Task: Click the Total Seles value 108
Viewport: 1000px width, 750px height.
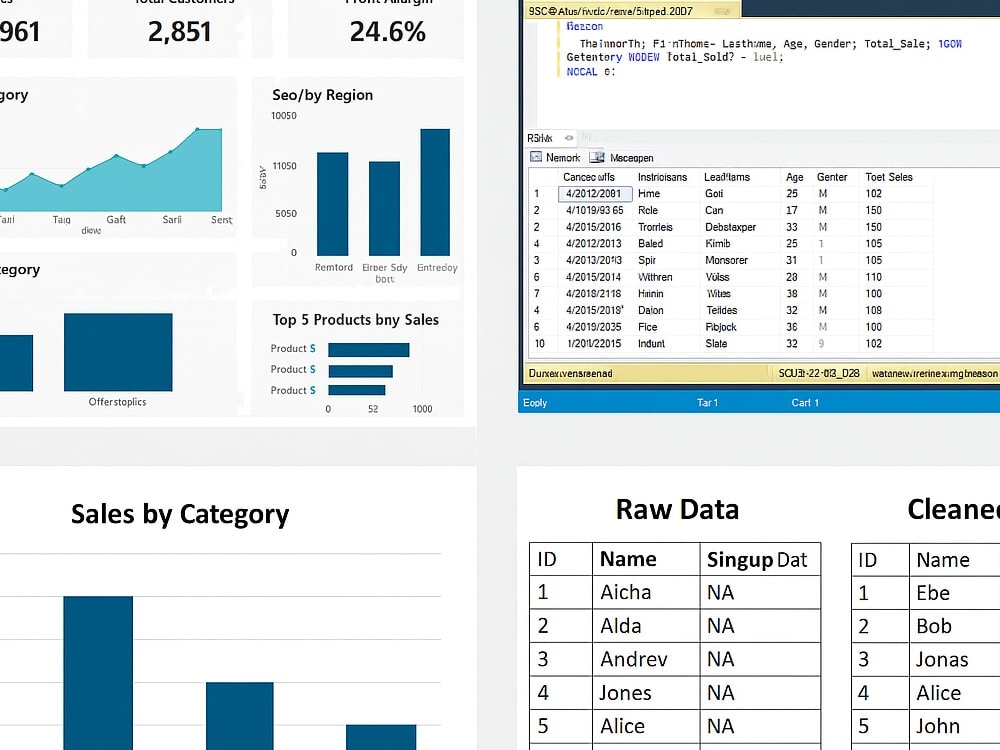Action: click(x=874, y=310)
